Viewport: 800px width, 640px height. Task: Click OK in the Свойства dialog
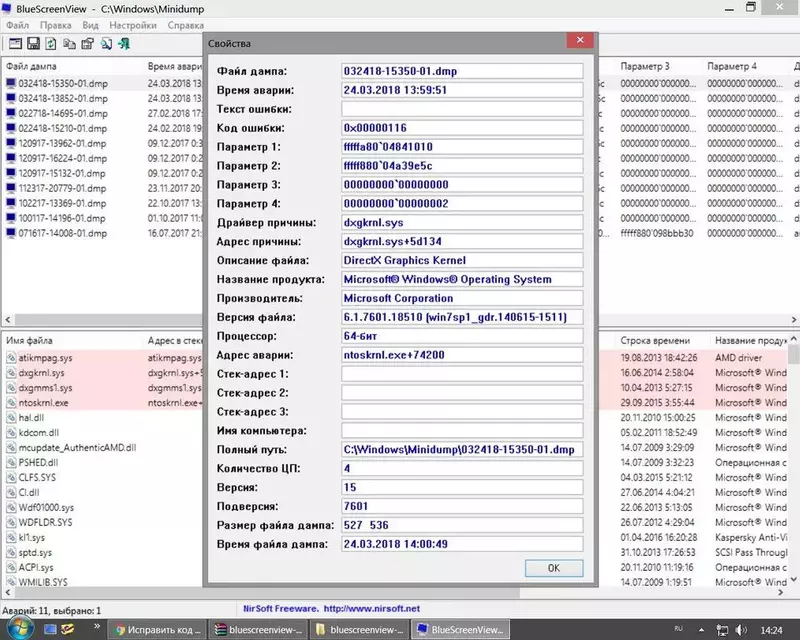[554, 568]
